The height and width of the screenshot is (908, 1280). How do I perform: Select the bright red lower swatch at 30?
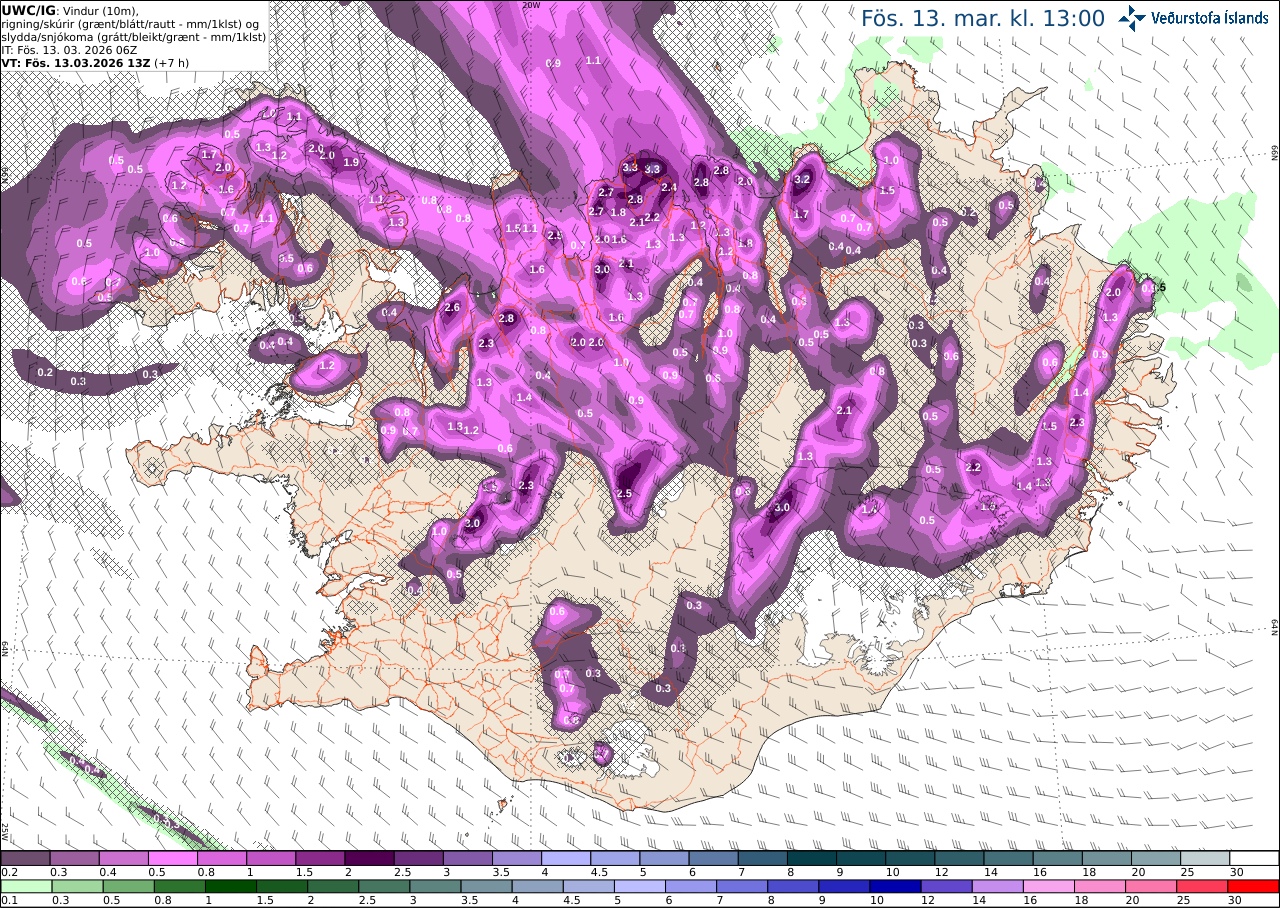pos(1254,886)
